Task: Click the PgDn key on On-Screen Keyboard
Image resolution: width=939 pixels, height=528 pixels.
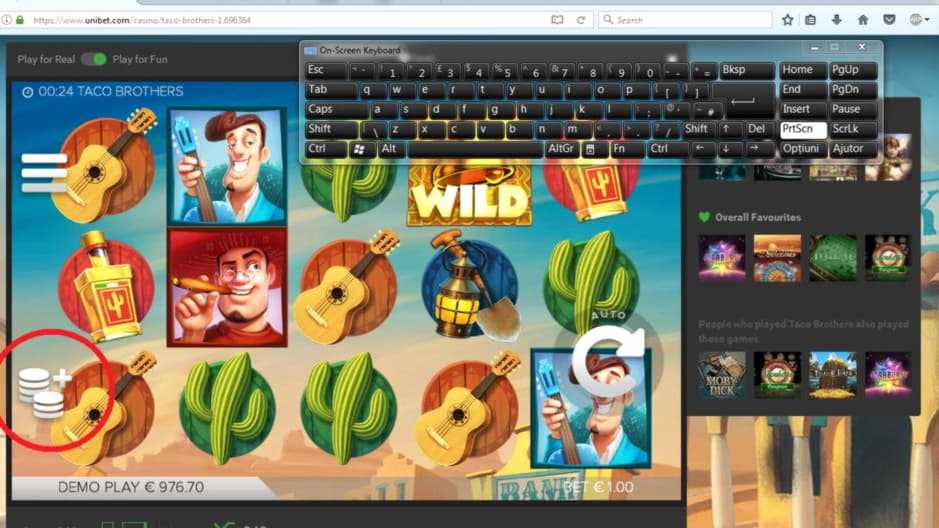Action: coord(853,90)
